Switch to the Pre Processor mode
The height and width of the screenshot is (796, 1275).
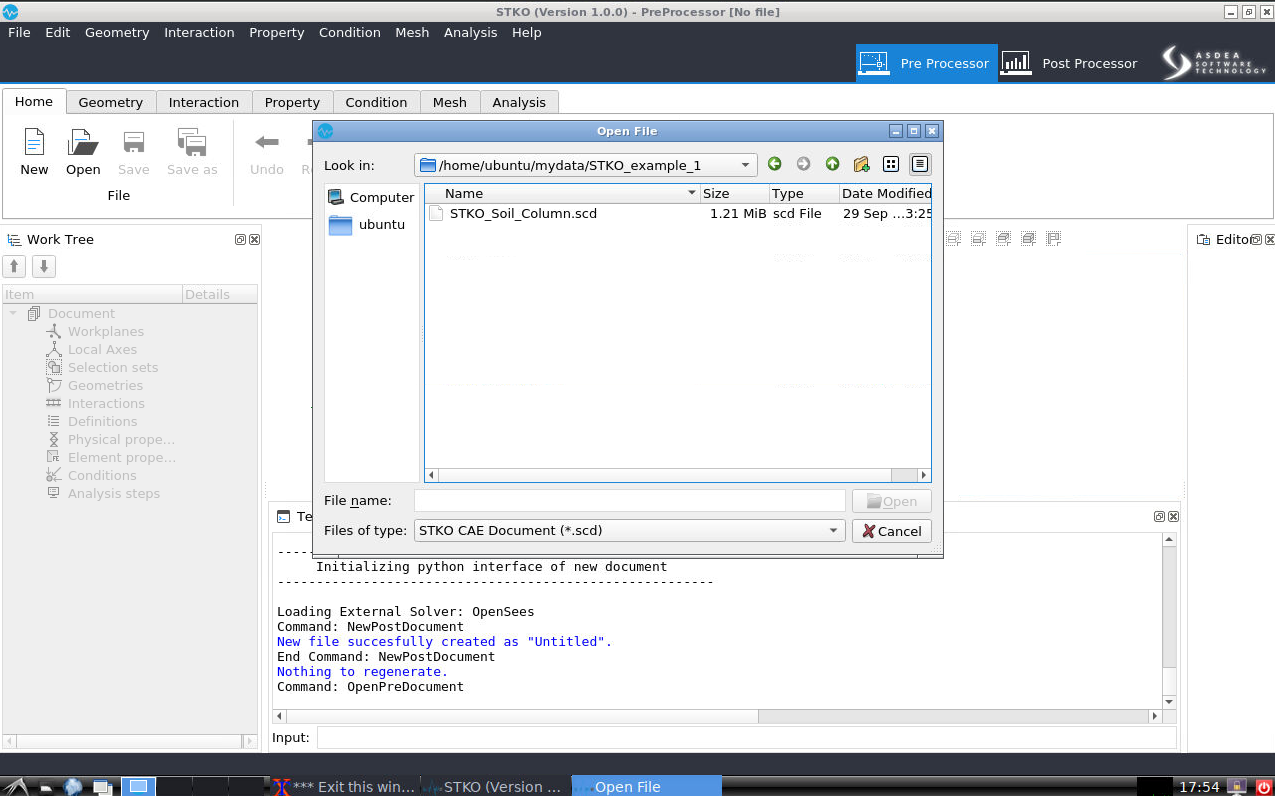click(x=927, y=63)
